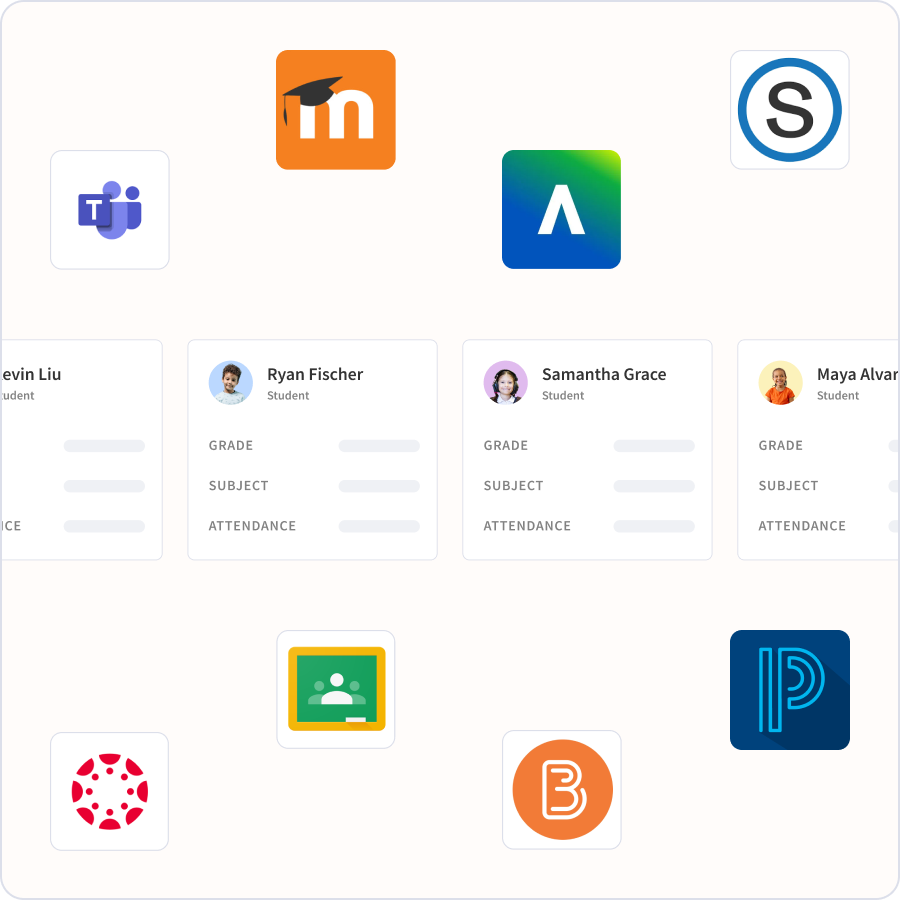
Task: Select the name Samantha Grace
Action: coord(604,374)
